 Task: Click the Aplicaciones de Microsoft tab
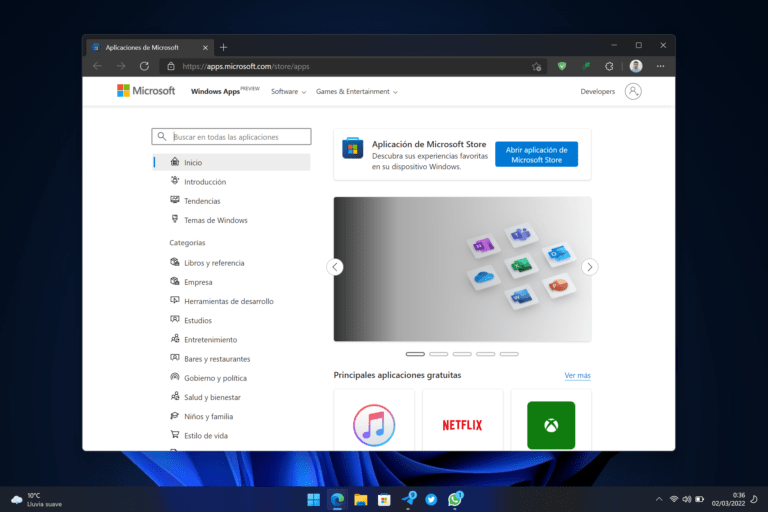click(x=150, y=48)
